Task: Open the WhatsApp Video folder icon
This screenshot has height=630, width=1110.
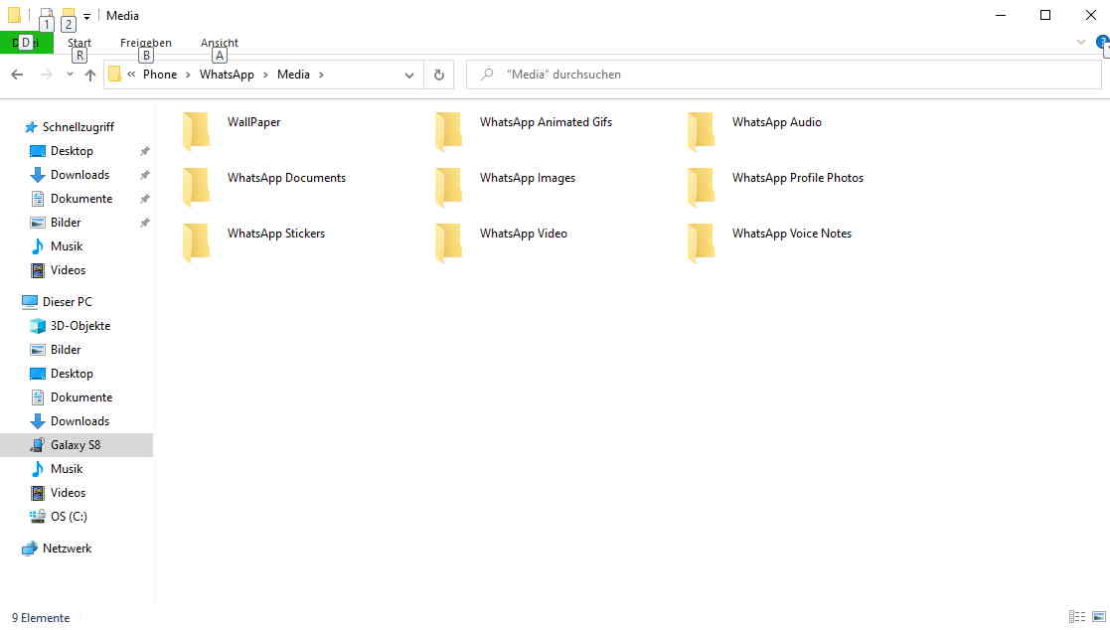Action: (x=449, y=243)
